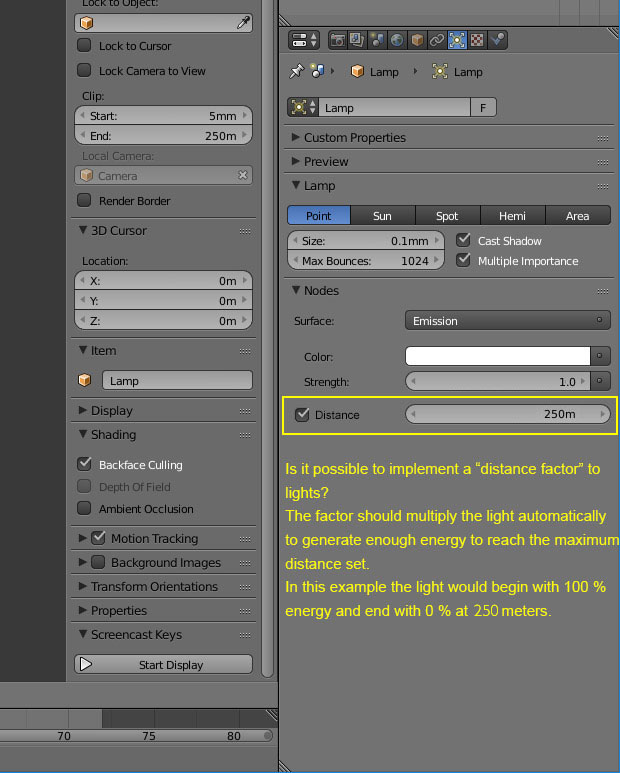Select the Sun lamp type

382,215
